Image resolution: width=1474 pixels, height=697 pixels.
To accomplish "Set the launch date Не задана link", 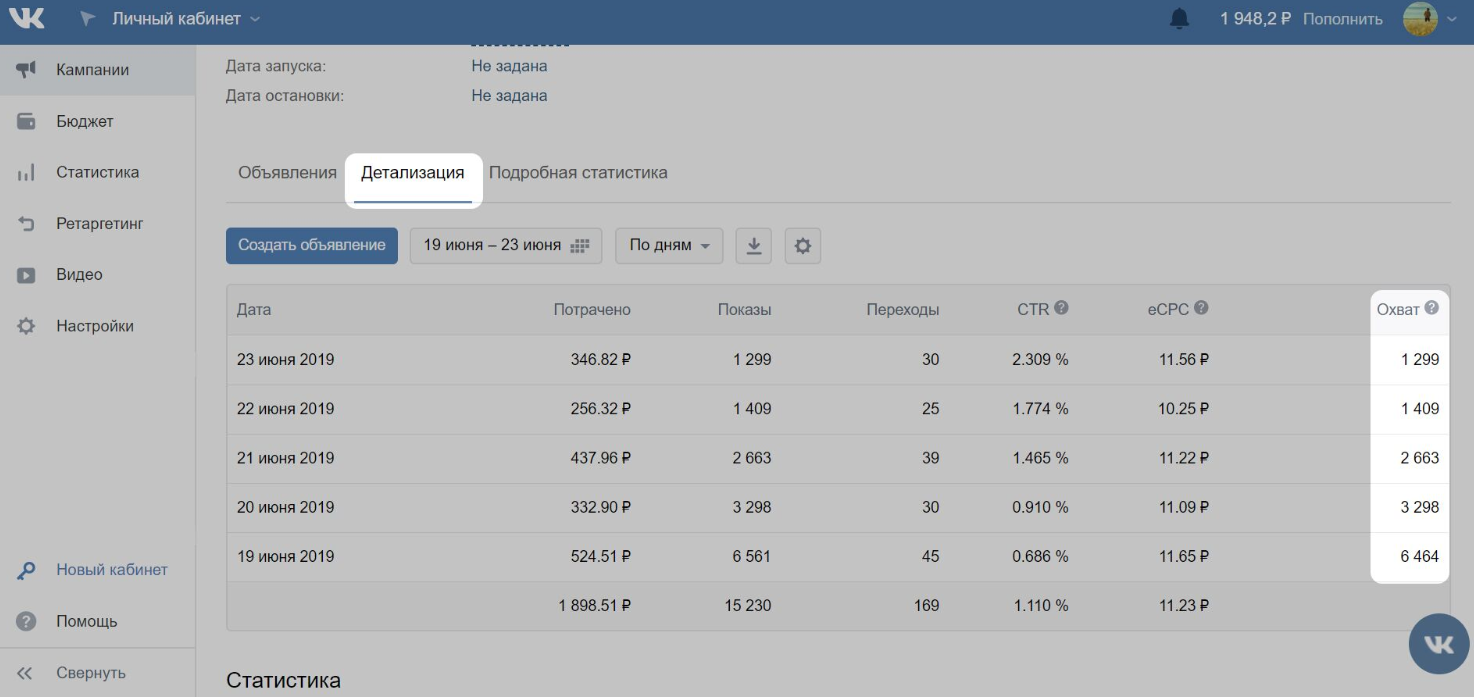I will 509,66.
